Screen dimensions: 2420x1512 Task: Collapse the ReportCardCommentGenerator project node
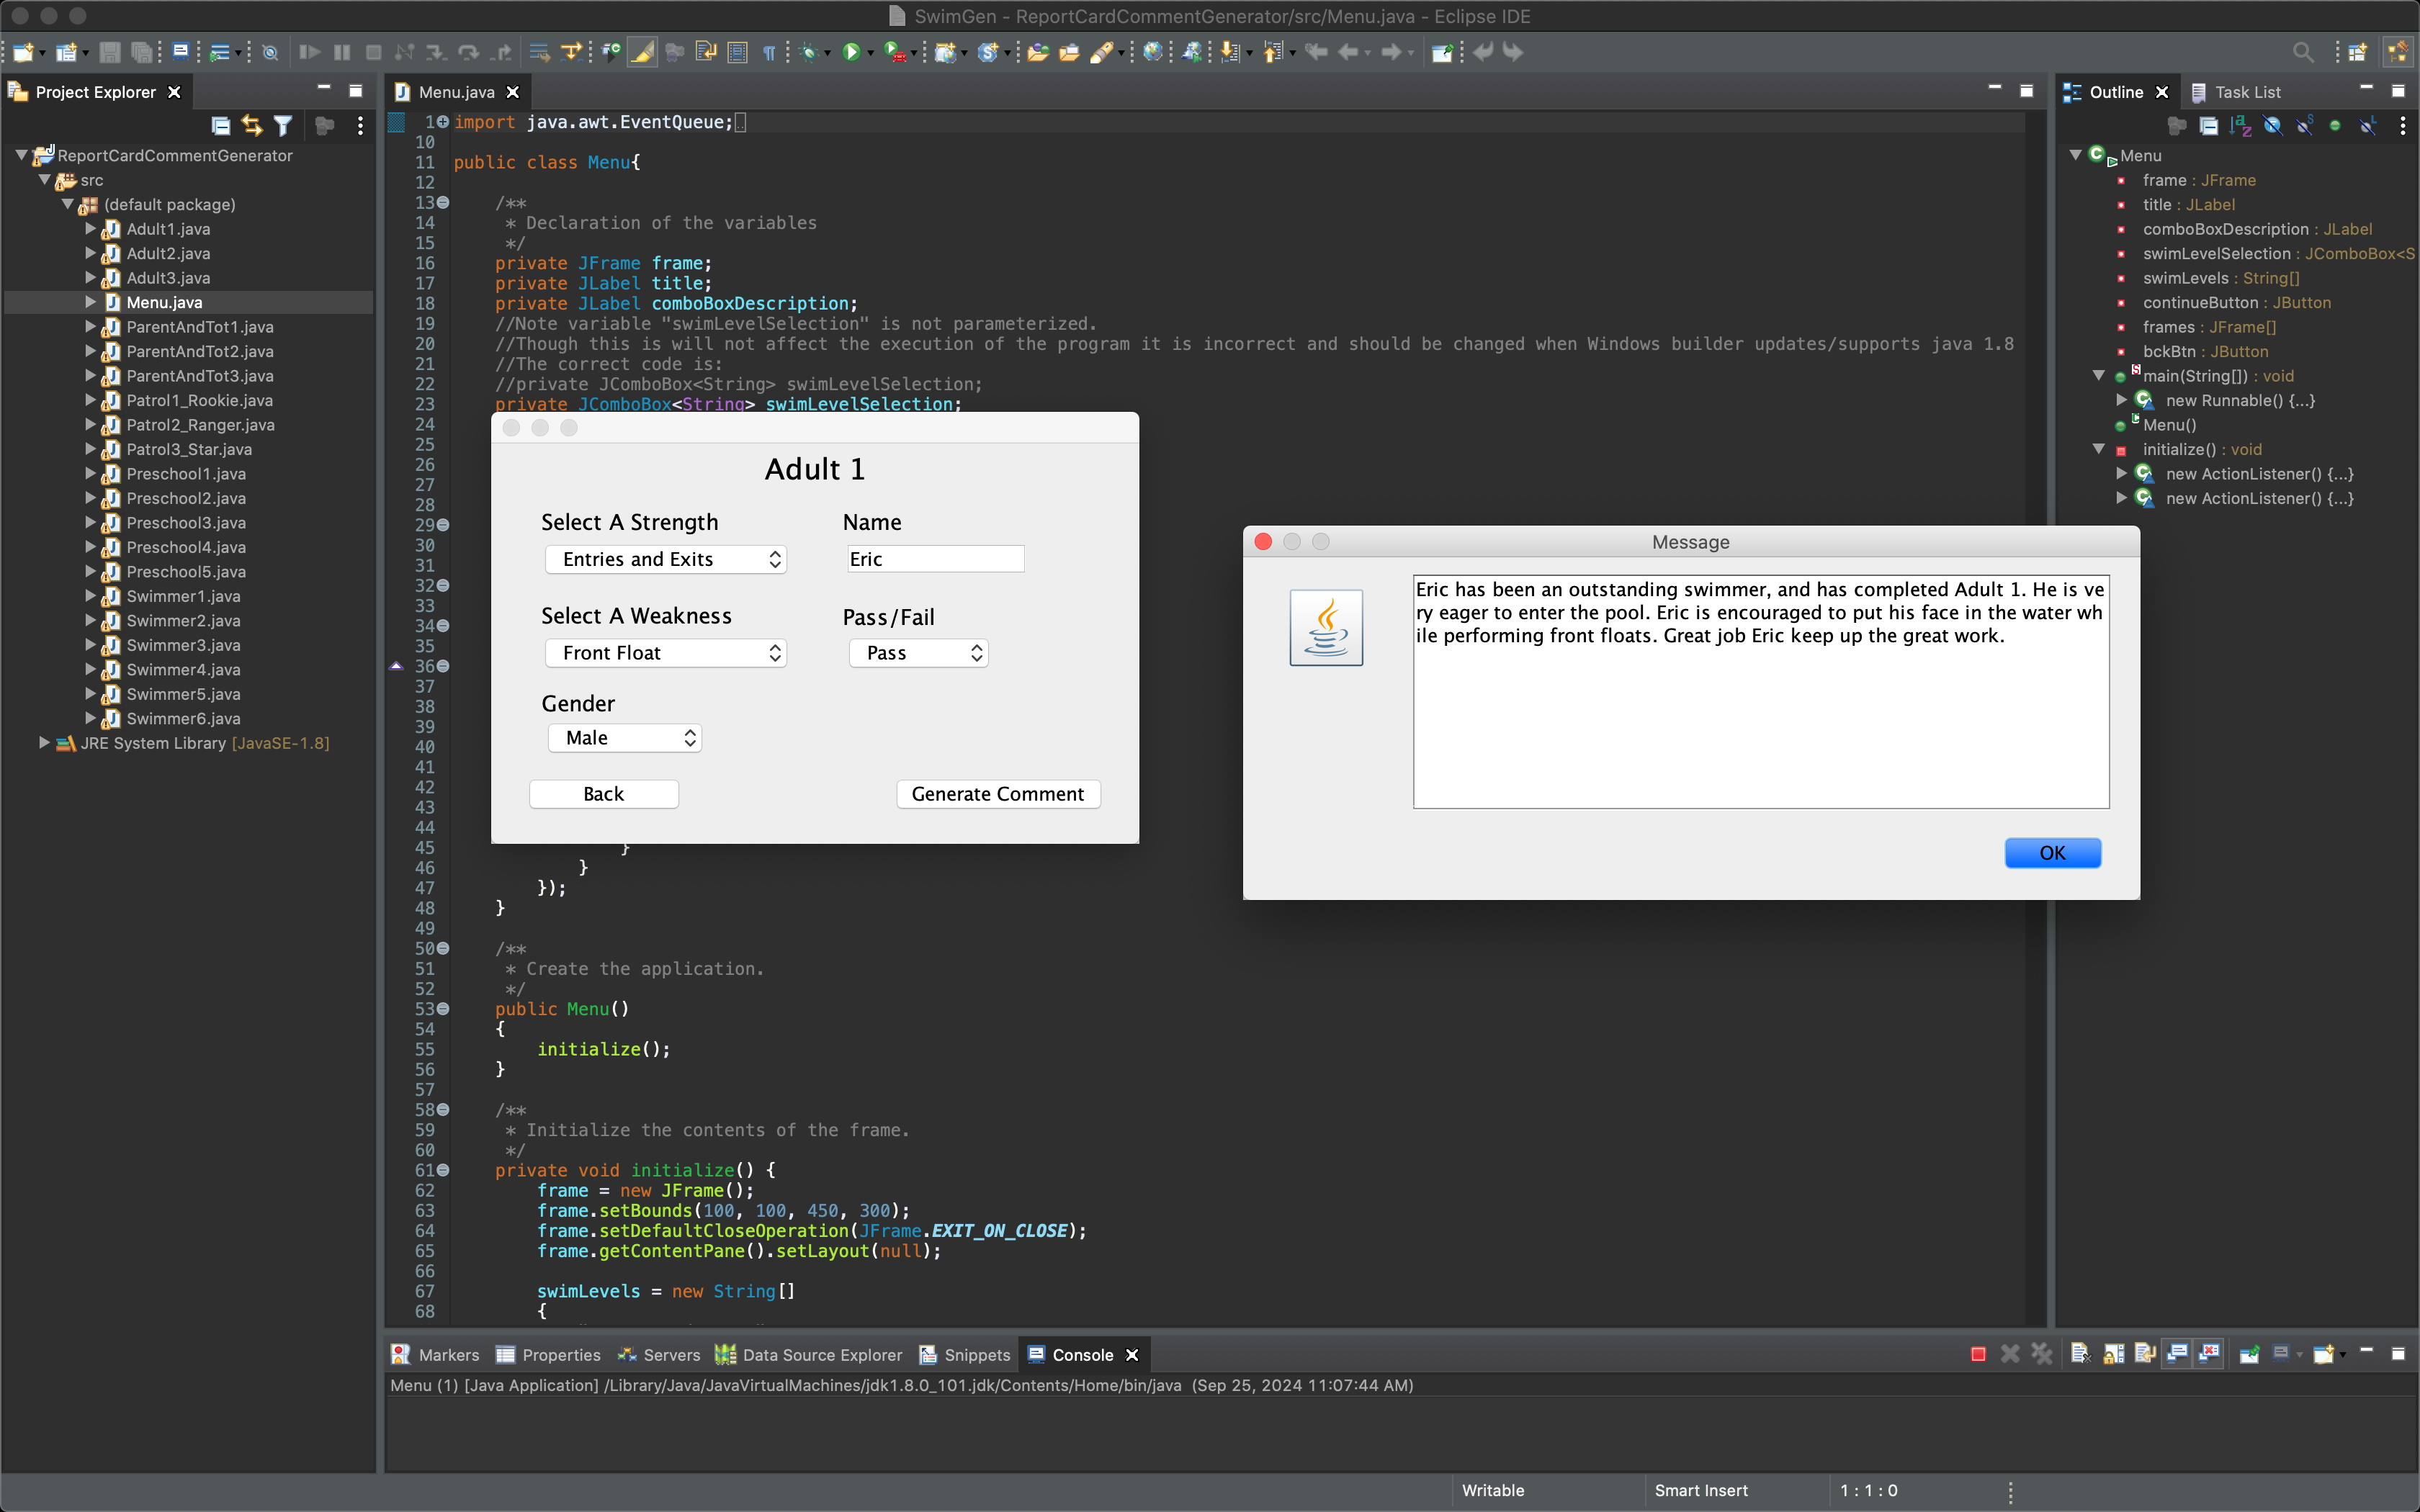tap(21, 155)
